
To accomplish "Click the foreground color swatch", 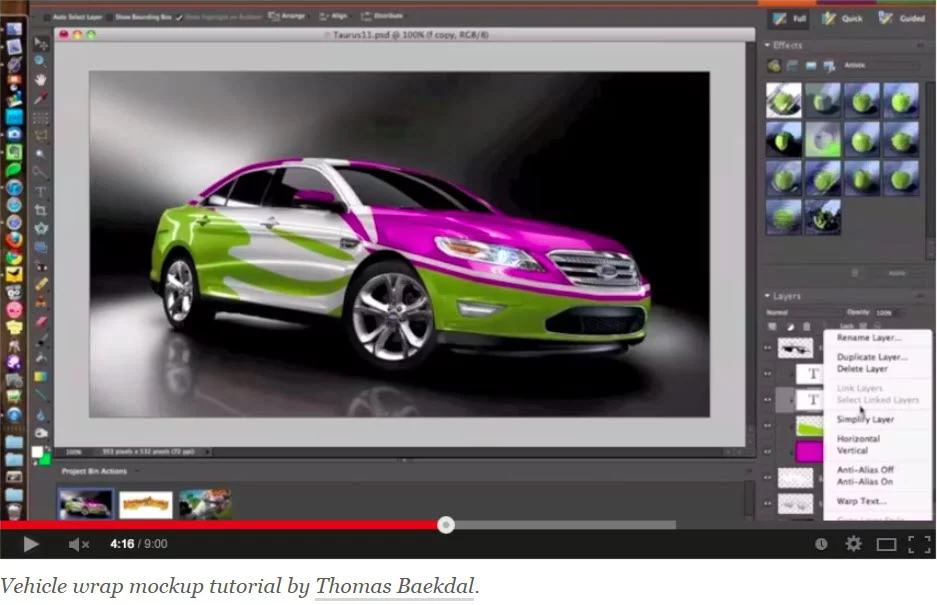I will (x=38, y=452).
